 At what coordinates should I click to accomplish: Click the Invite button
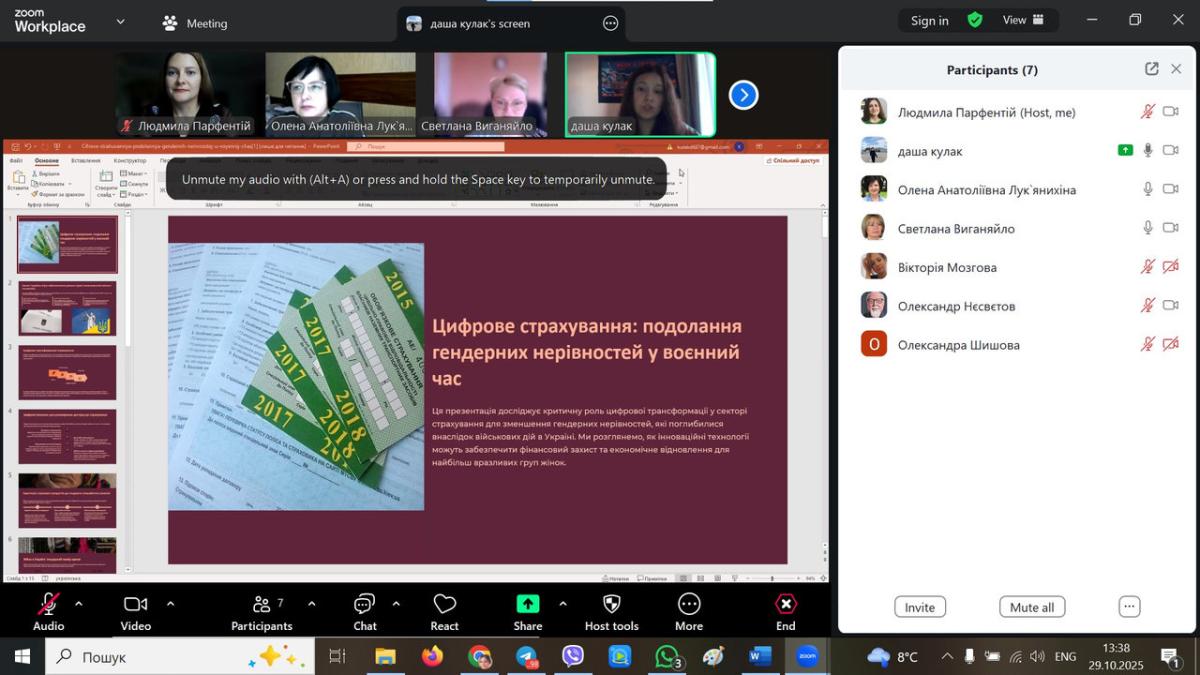919,607
